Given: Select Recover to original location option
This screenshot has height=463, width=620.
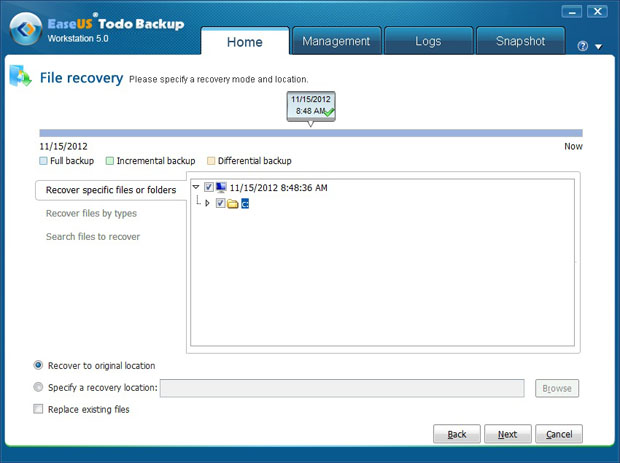Looking at the screenshot, I should 39,366.
